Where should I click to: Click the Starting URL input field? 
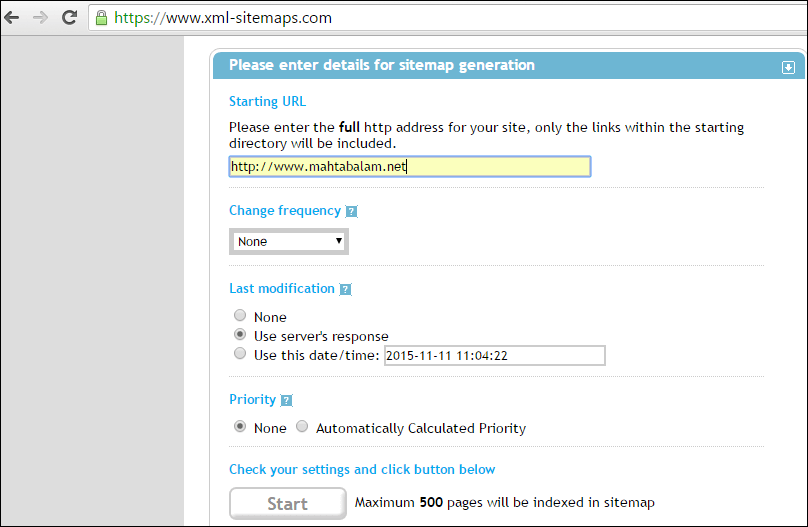(410, 167)
